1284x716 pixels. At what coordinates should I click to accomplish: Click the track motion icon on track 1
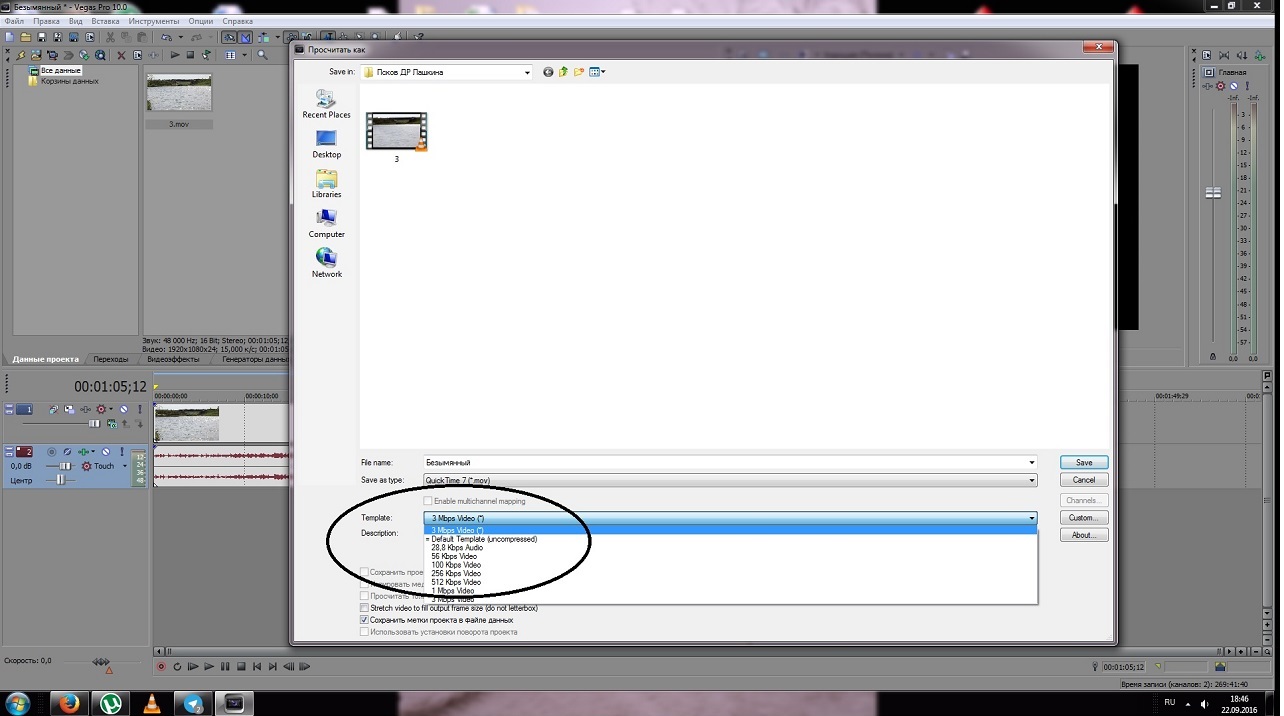(x=69, y=409)
